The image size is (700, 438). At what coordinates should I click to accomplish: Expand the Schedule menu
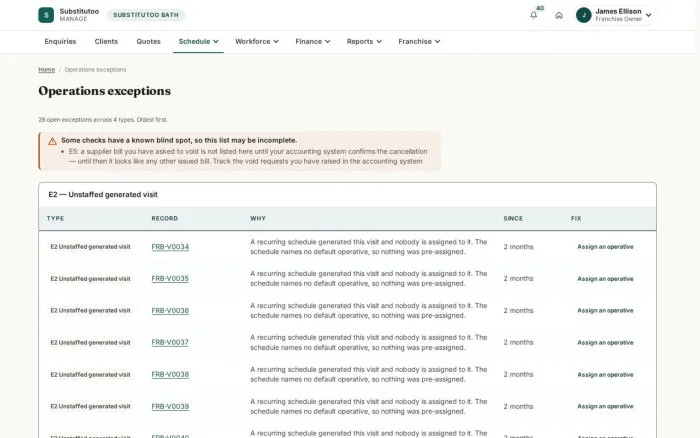[198, 42]
